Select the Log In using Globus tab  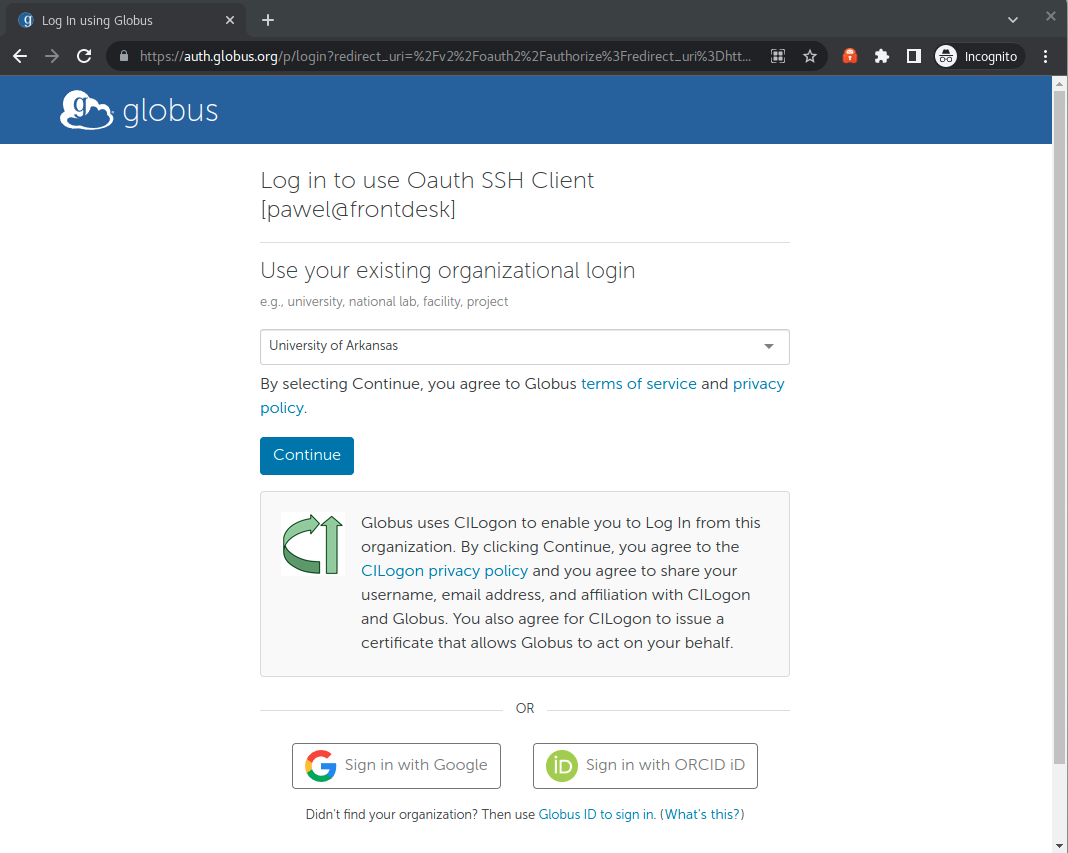point(126,20)
